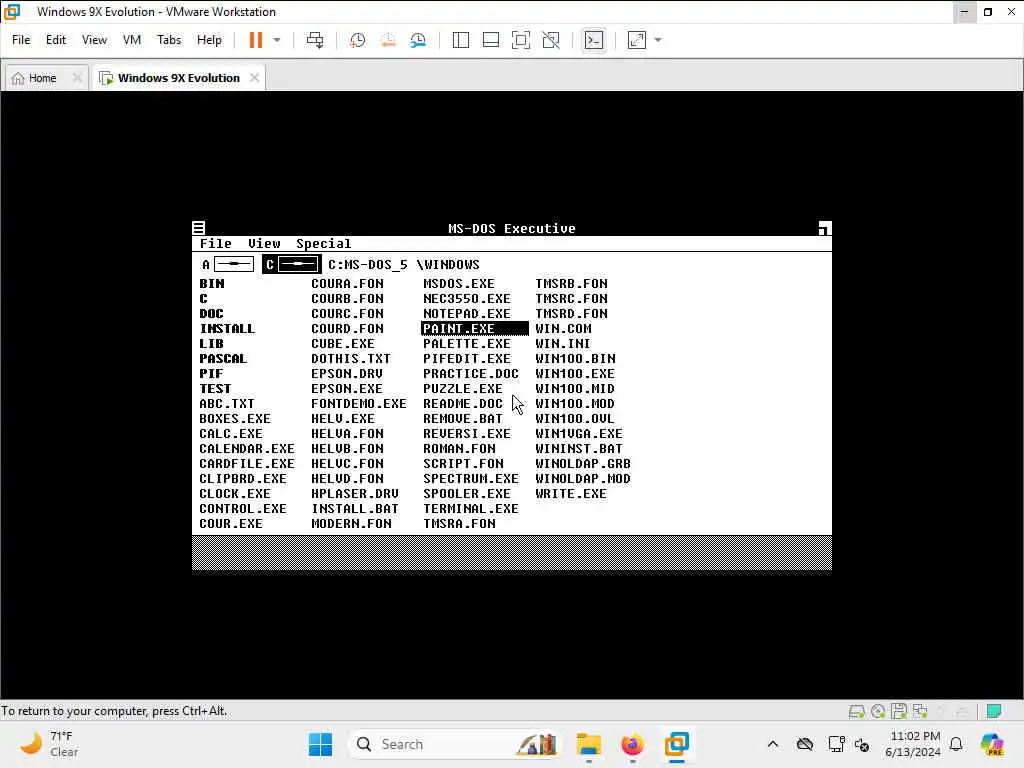Viewport: 1024px width, 768px height.
Task: Select WRITE.EXE file
Action: point(571,494)
